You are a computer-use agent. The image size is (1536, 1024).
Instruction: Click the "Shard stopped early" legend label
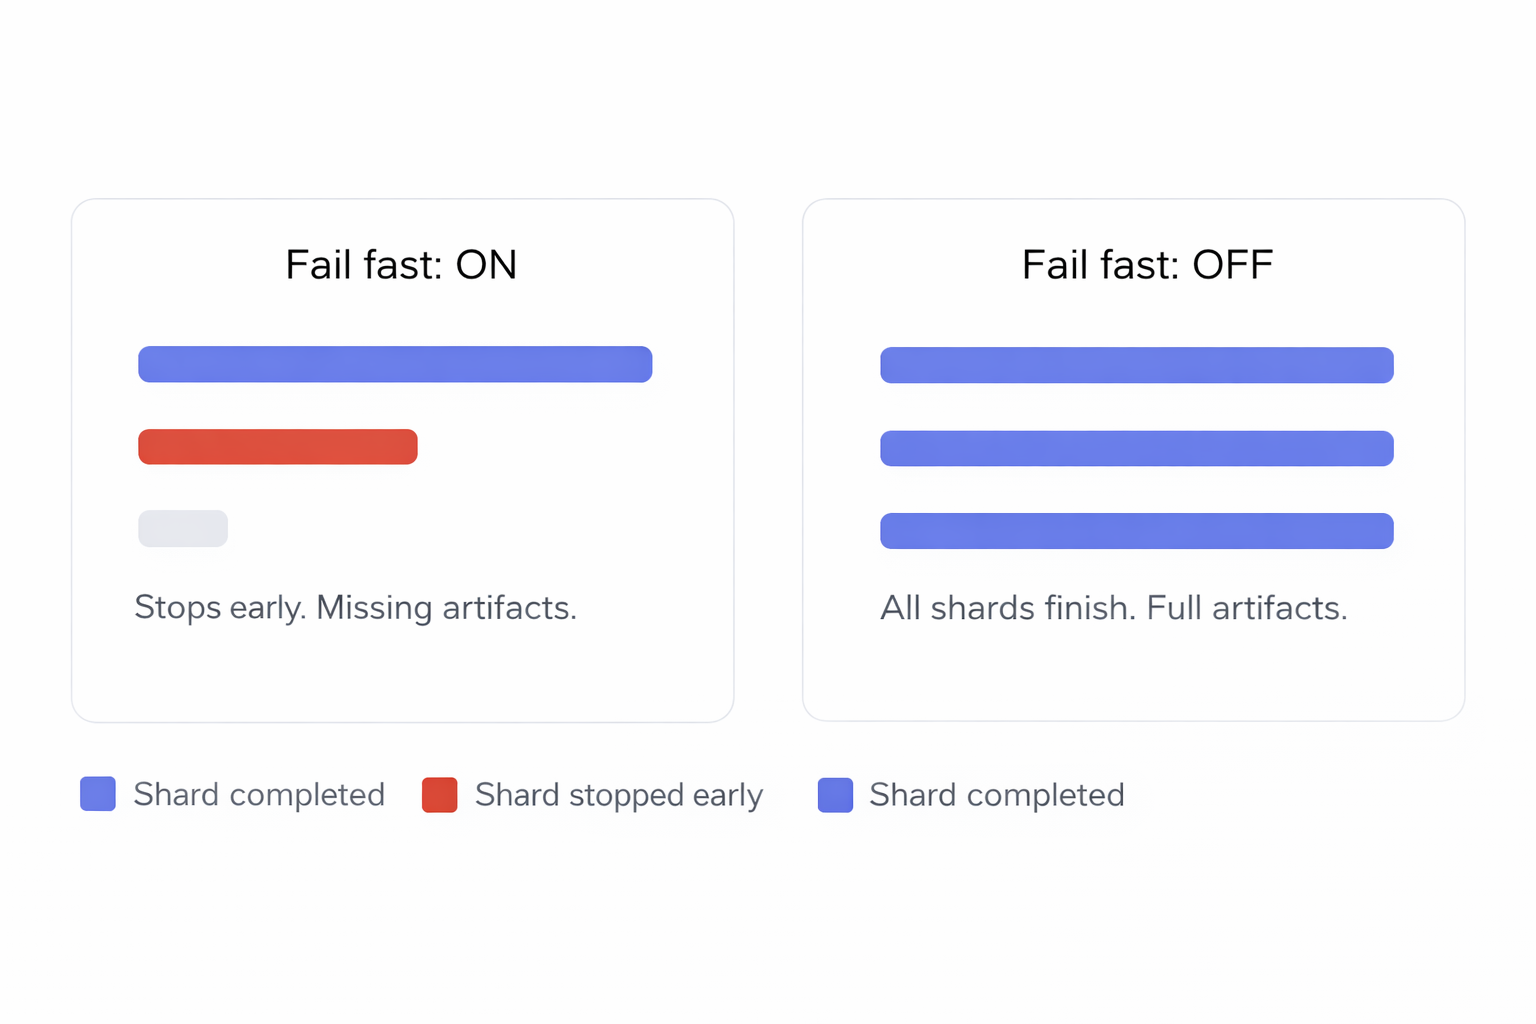pyautogui.click(x=618, y=795)
